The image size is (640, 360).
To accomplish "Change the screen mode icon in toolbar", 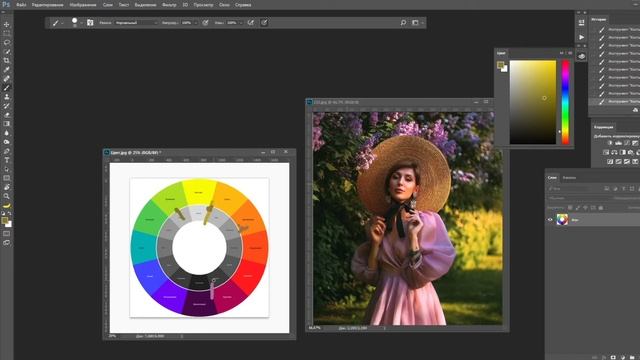I will tap(7, 242).
